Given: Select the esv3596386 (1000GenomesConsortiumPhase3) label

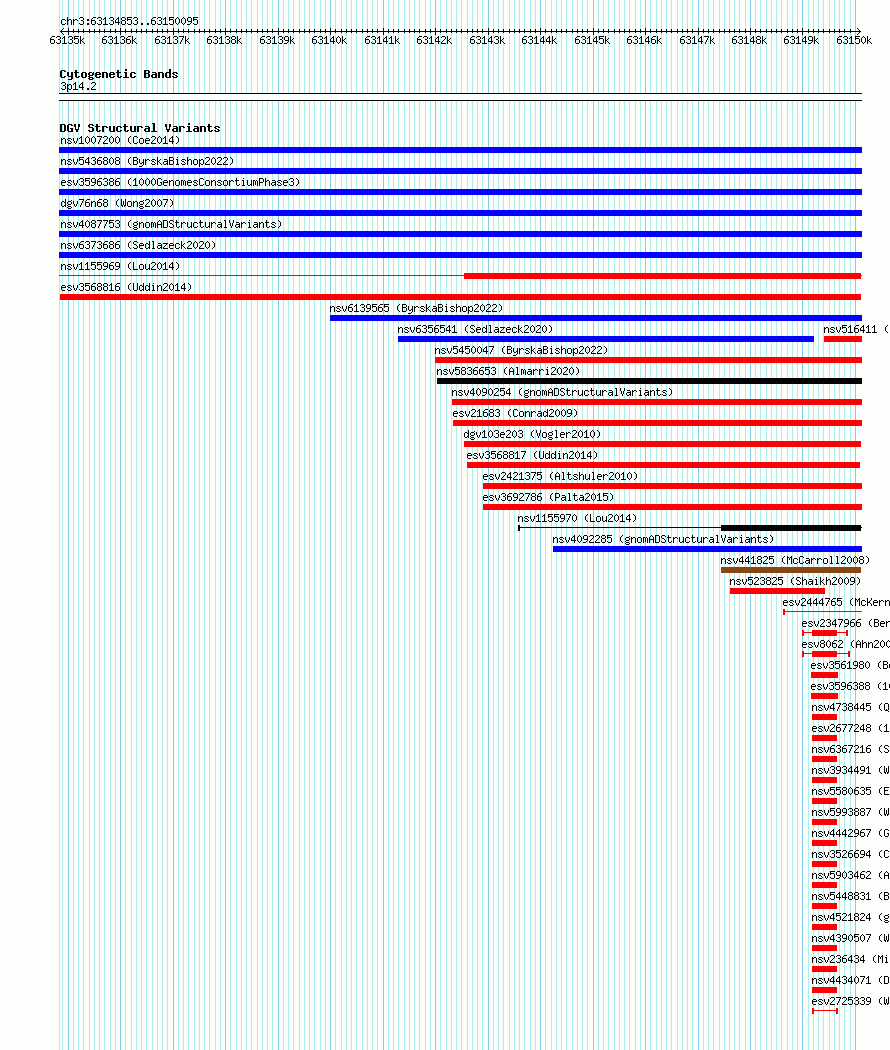Looking at the screenshot, I should point(179,182).
